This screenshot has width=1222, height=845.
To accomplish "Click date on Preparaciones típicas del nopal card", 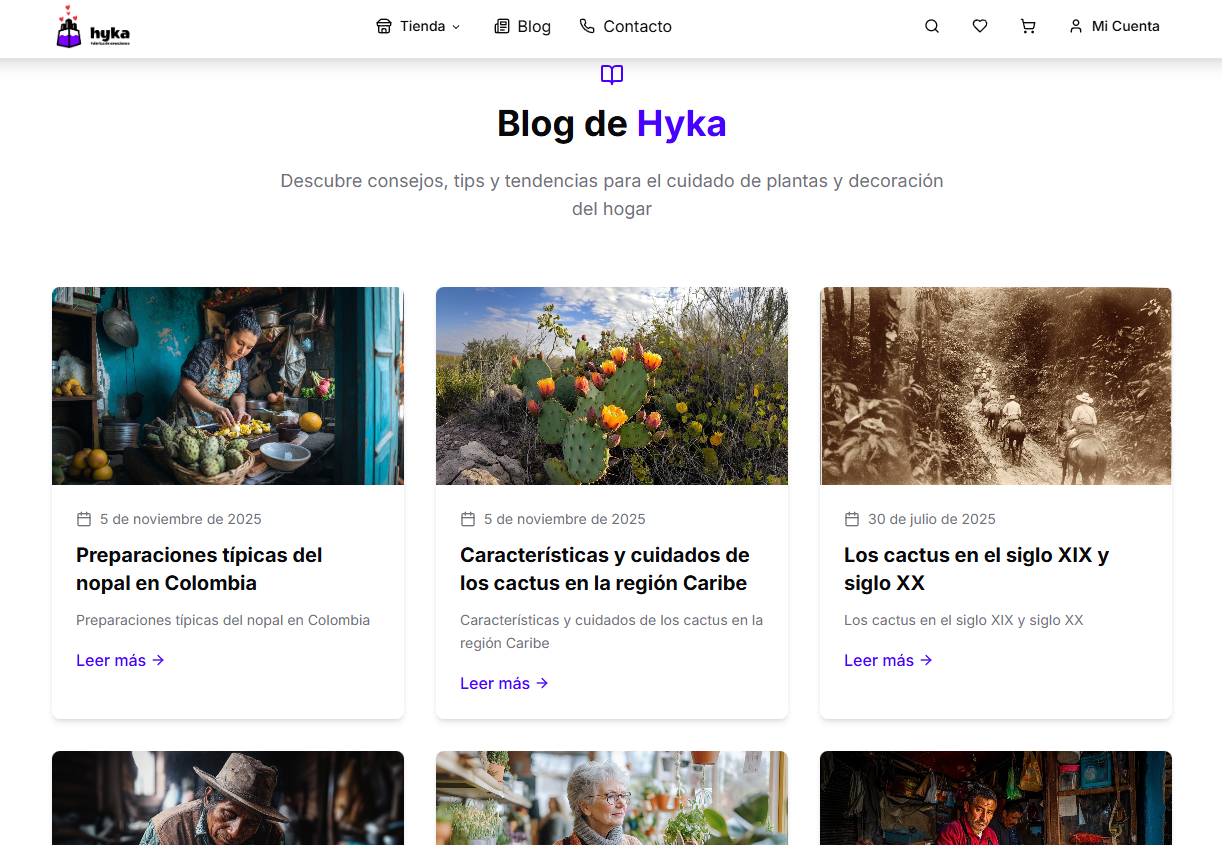I will click(181, 519).
